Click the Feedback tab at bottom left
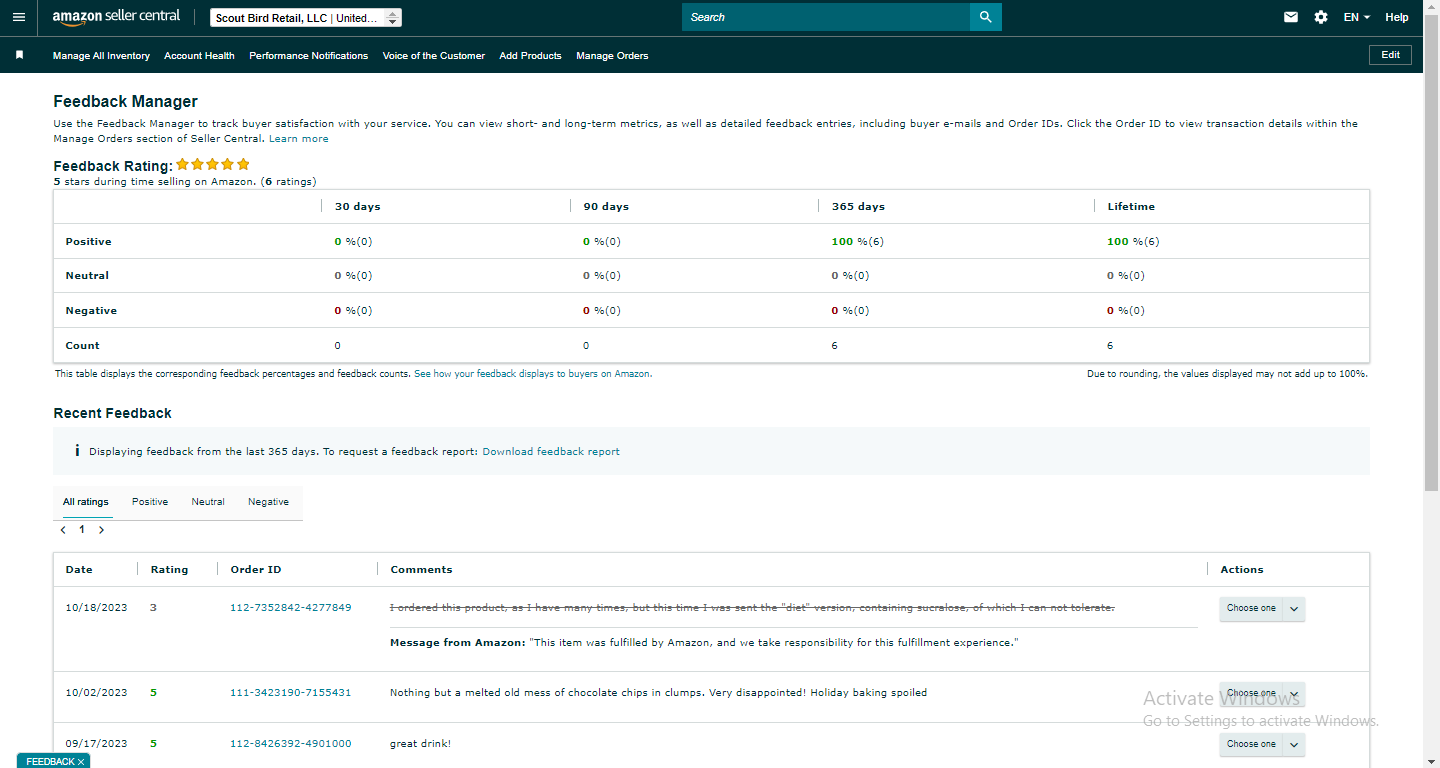1440x768 pixels. [x=49, y=762]
